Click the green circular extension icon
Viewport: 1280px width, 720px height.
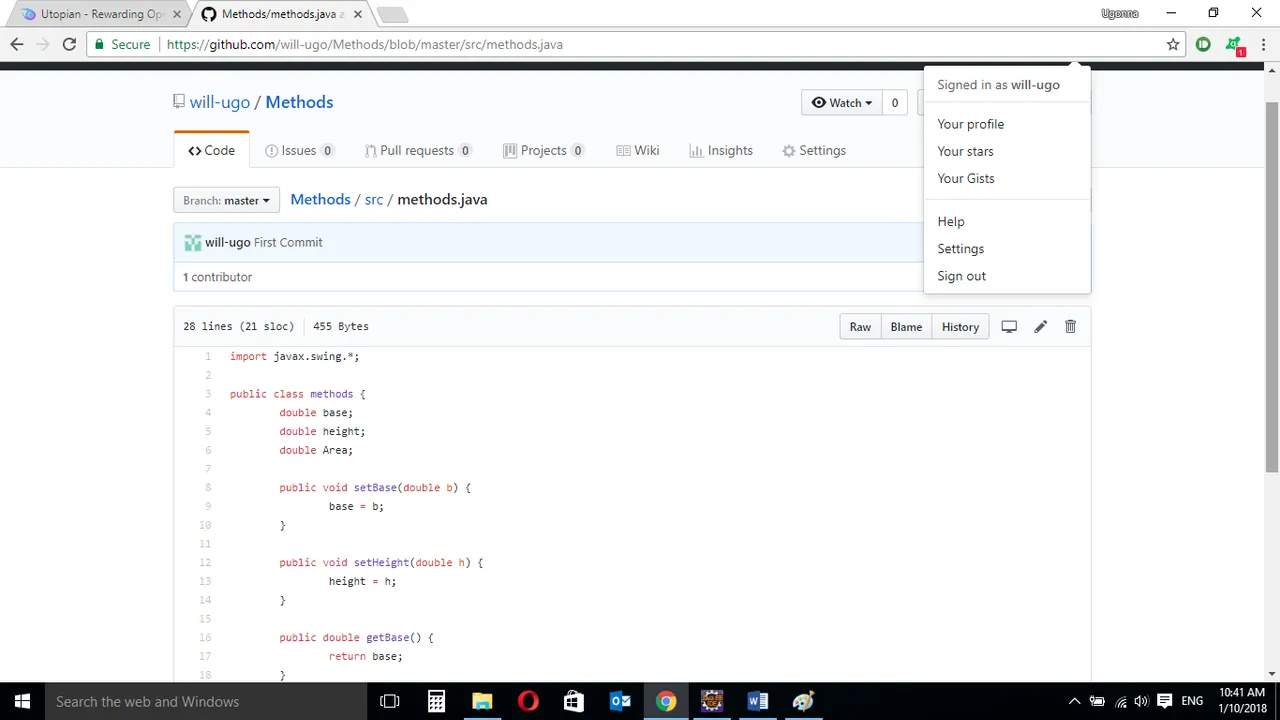pyautogui.click(x=1203, y=44)
